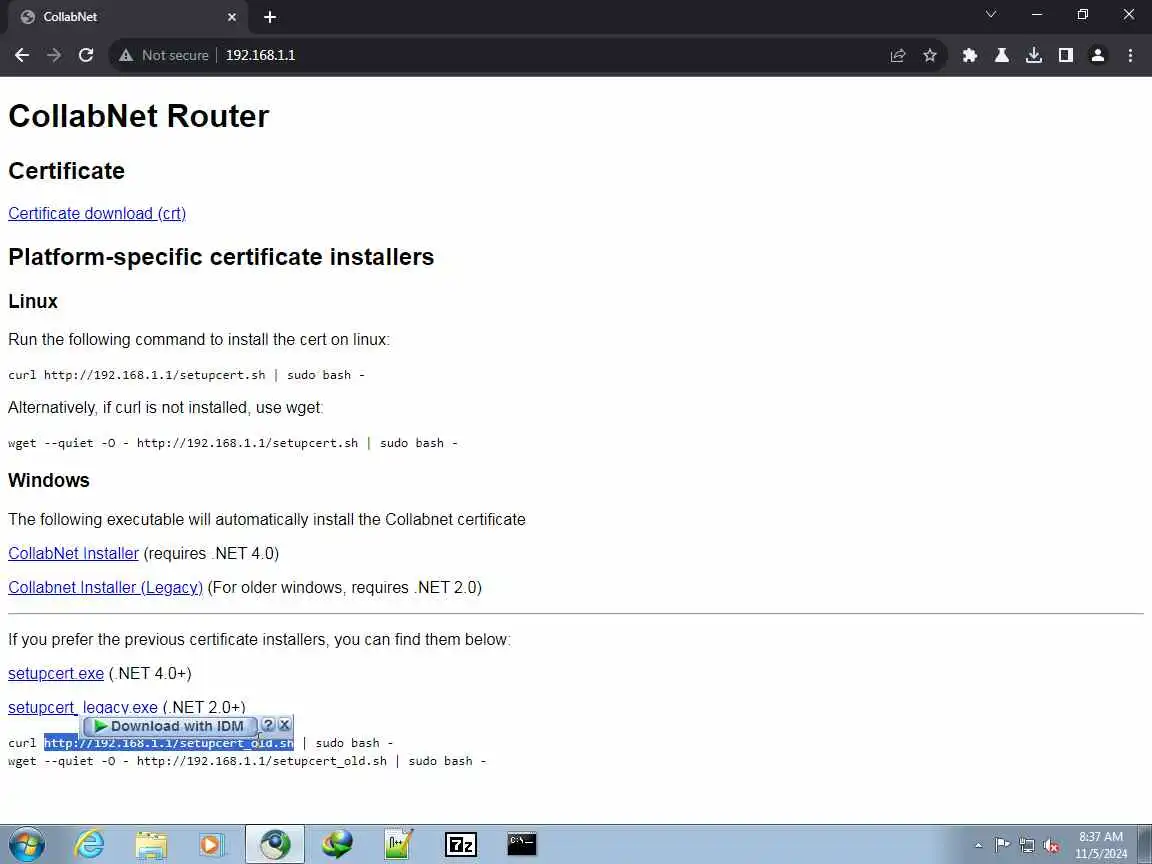1152x864 pixels.
Task: Open the Chrome Labs flask icon
Action: [x=1001, y=55]
